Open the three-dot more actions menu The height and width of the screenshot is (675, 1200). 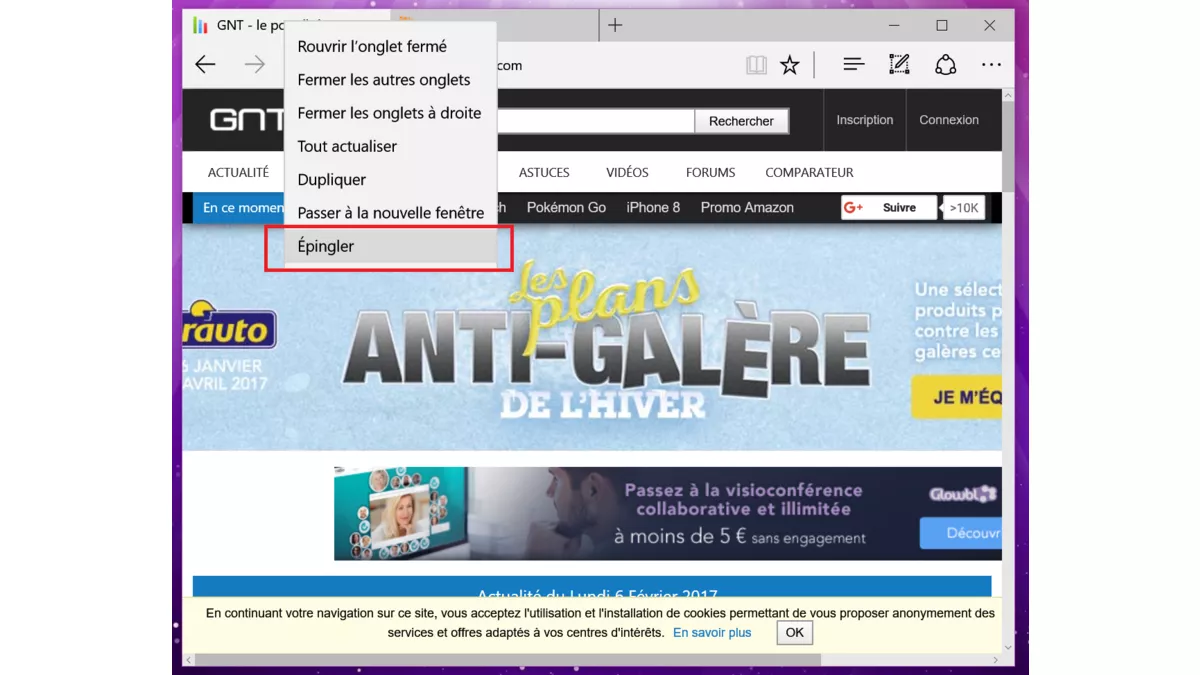point(991,65)
